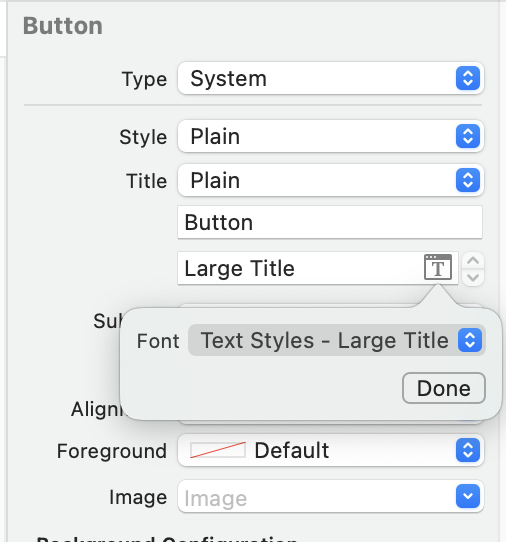Click the Large Title font field

tap(301, 268)
